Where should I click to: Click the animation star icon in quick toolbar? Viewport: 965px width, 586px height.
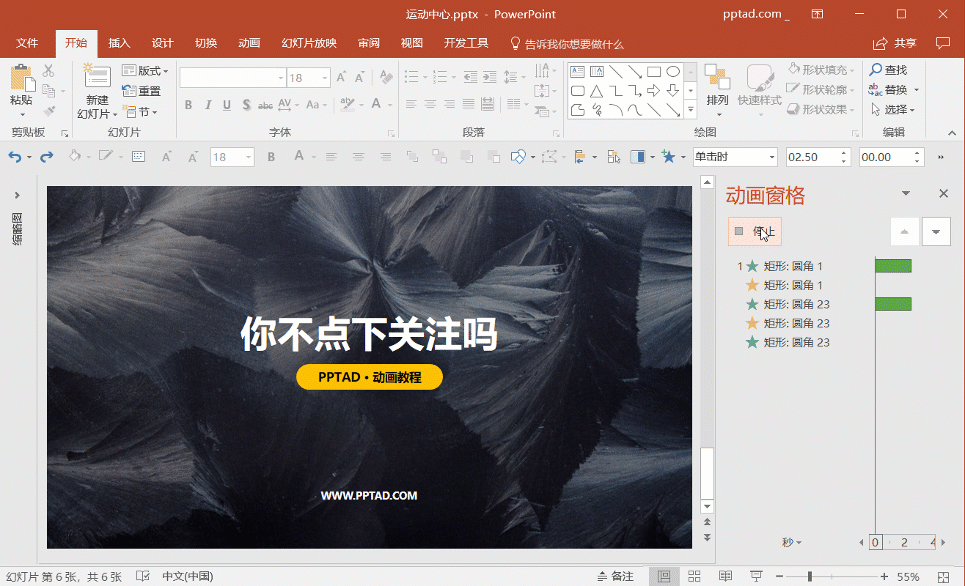point(668,157)
